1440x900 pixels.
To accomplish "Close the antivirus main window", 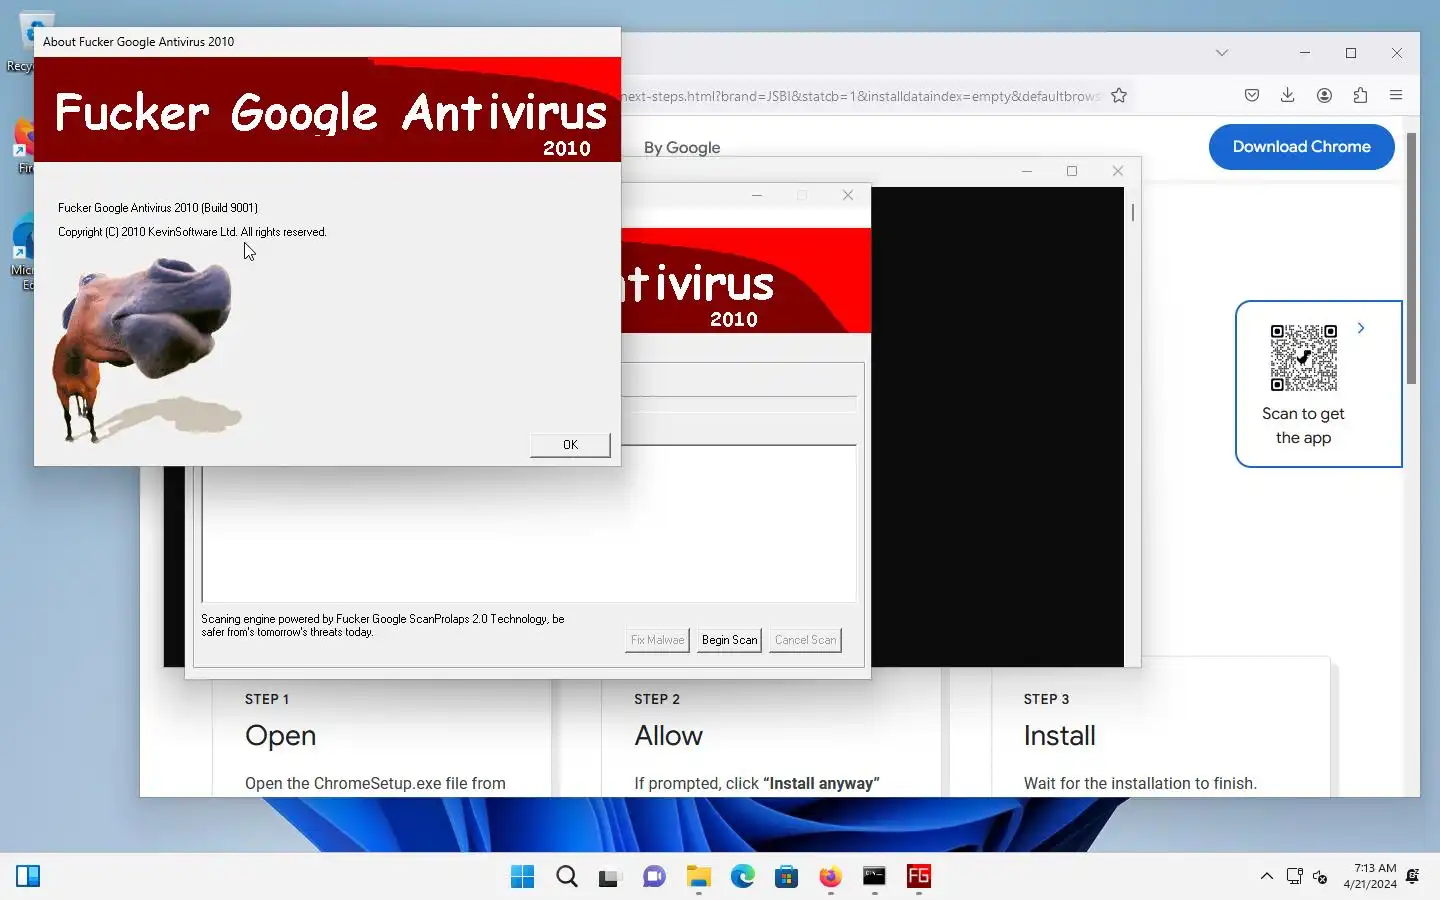I will click(x=848, y=195).
